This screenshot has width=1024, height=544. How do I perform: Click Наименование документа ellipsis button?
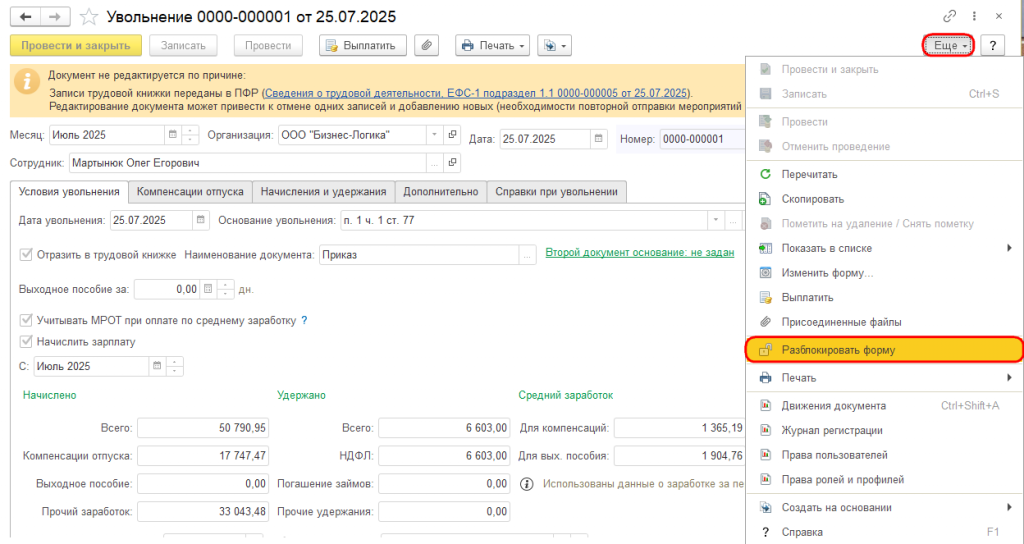(527, 255)
